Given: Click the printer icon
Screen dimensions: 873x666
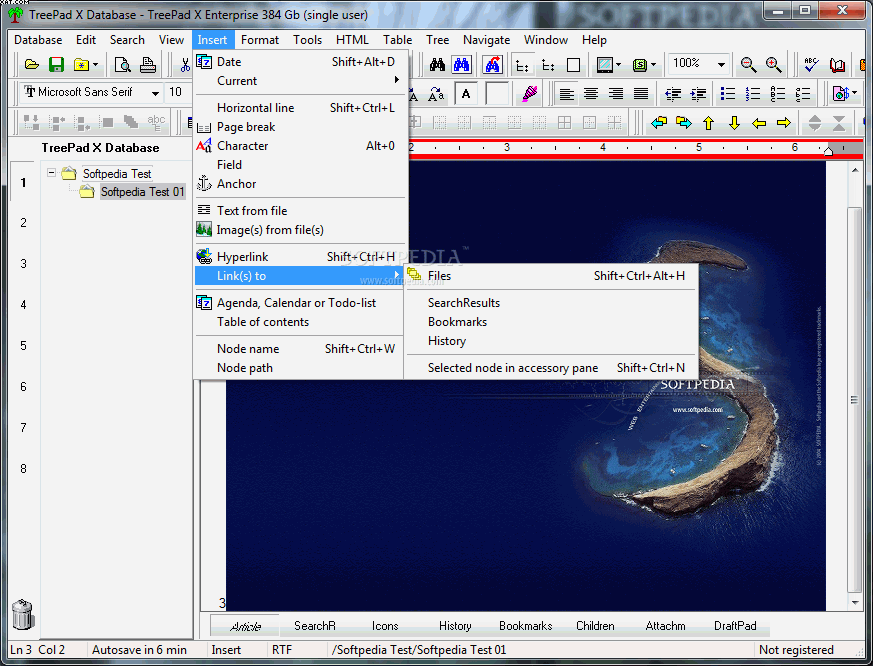Looking at the screenshot, I should click(148, 65).
